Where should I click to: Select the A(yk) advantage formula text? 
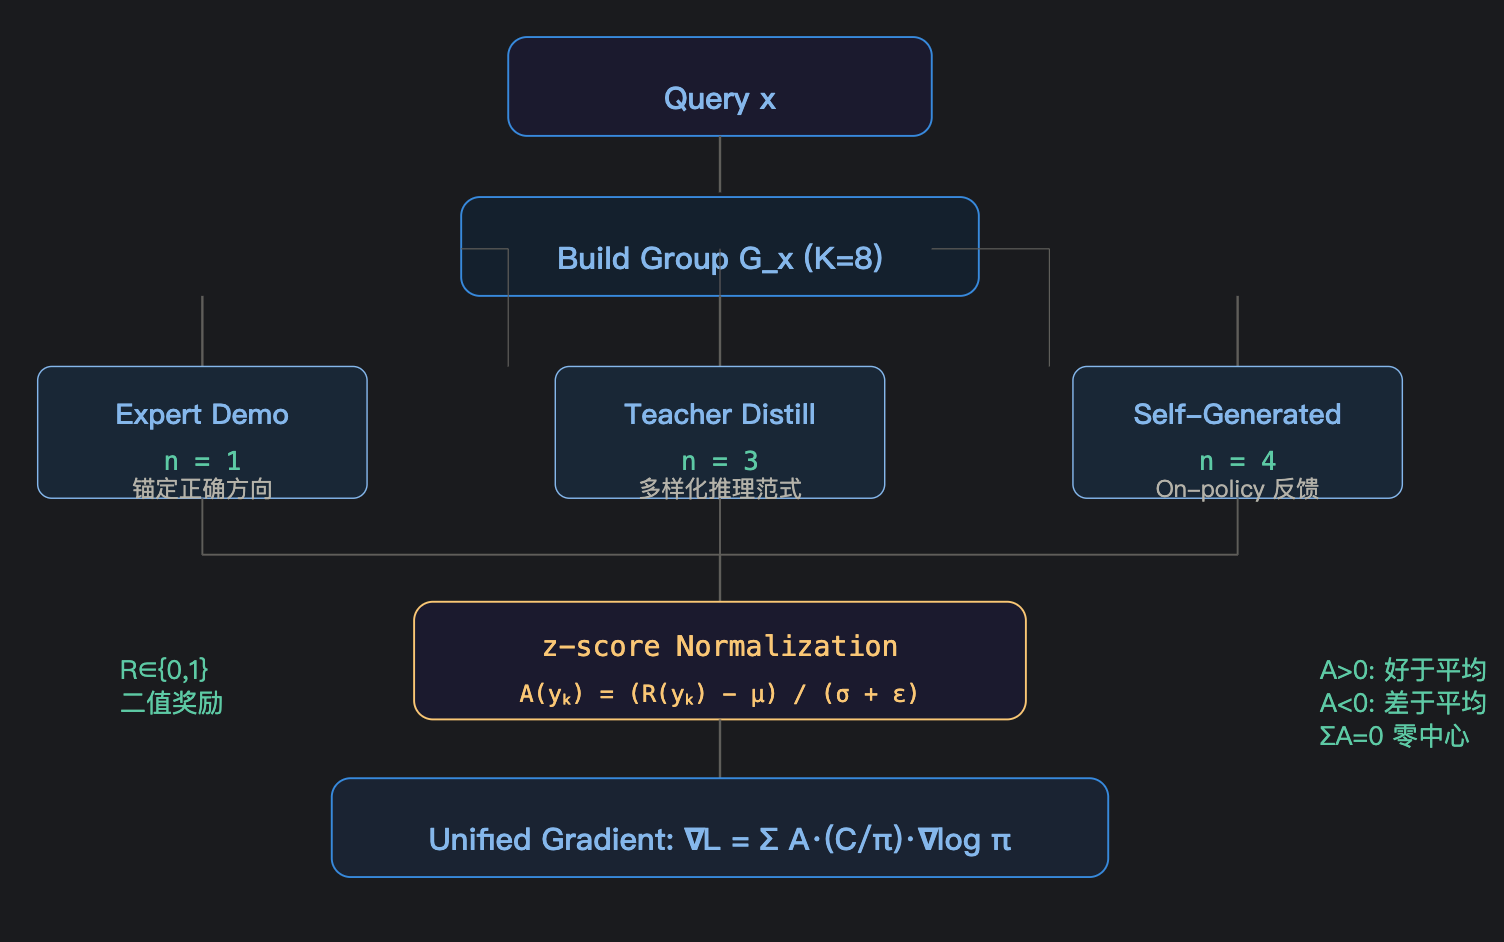[x=719, y=694]
